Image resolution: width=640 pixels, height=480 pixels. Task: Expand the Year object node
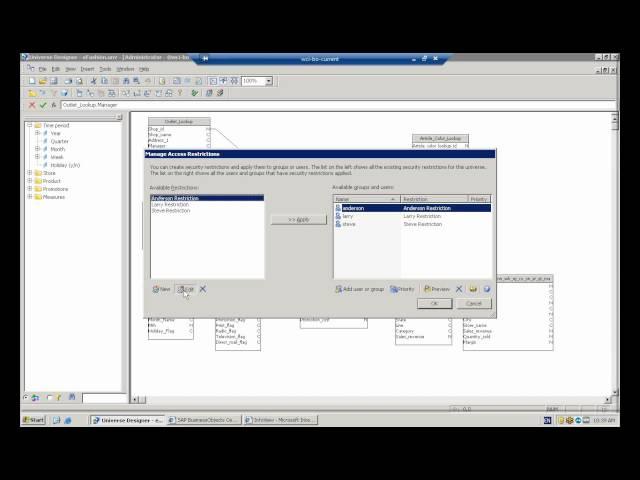37,133
